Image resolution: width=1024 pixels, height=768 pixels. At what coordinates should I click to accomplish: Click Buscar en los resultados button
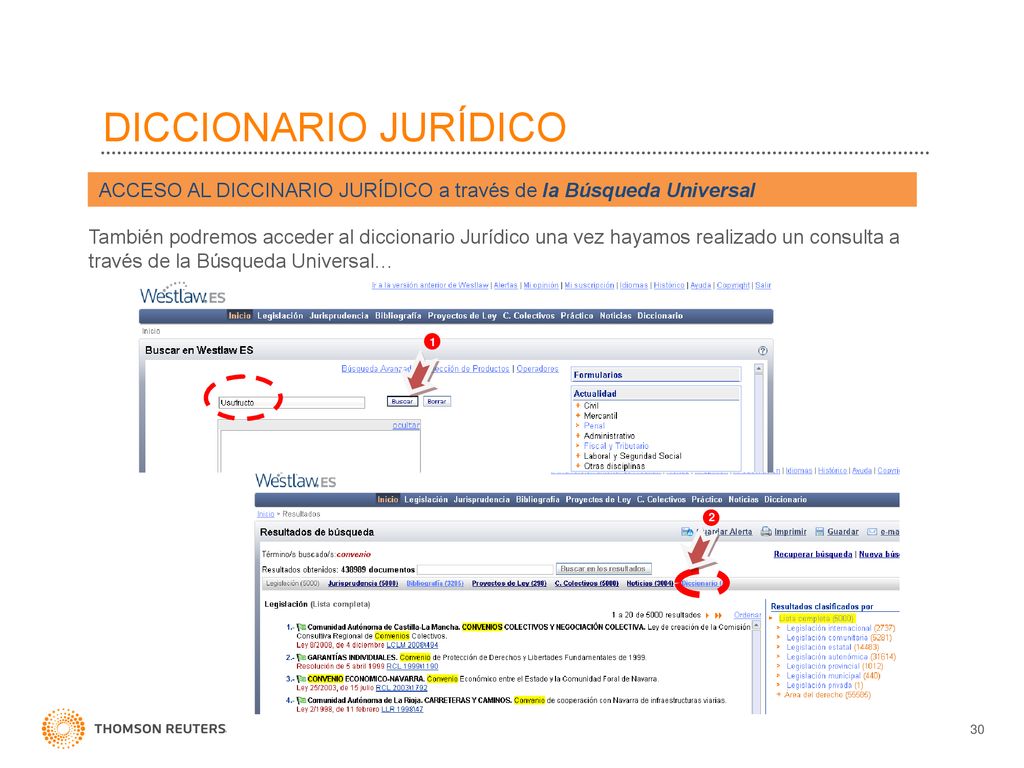[x=603, y=569]
